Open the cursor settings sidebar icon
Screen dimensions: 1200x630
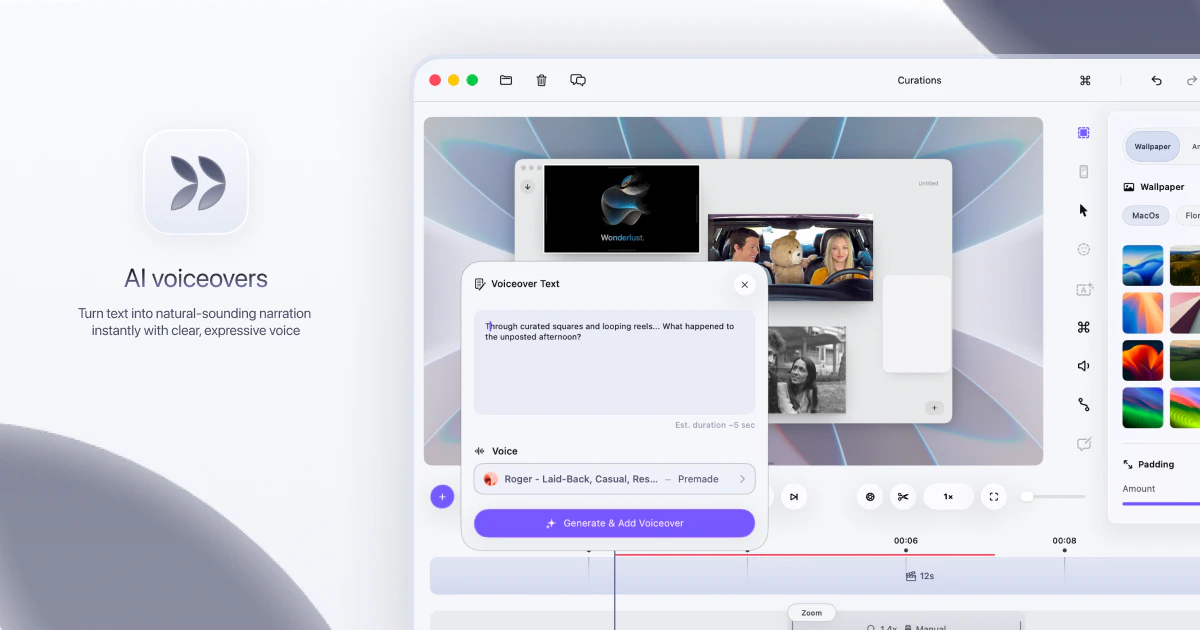1083,210
